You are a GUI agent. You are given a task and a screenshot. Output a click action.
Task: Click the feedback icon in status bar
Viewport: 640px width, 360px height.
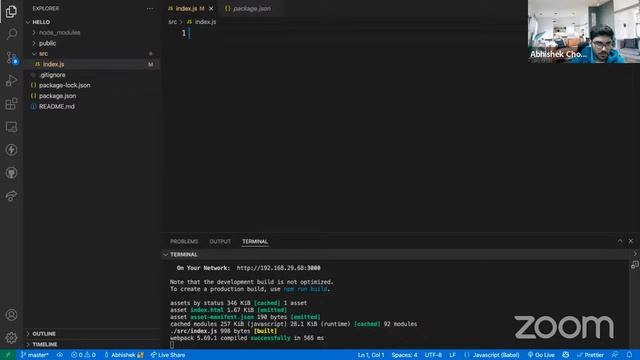615,355
